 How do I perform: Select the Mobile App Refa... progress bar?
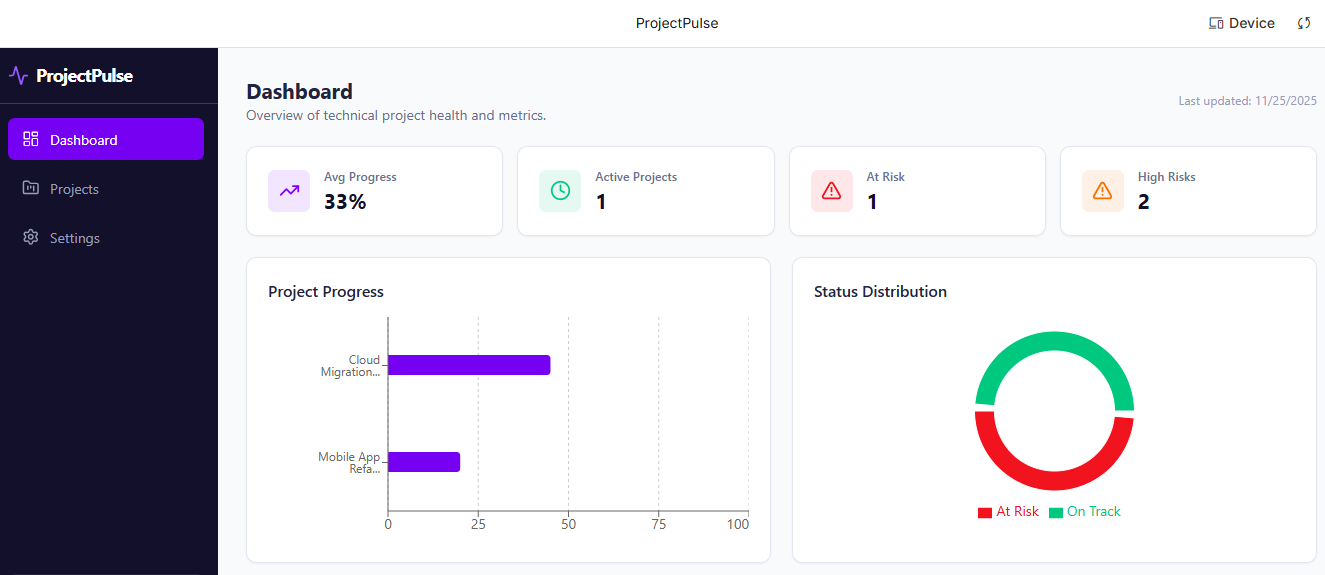pyautogui.click(x=424, y=462)
